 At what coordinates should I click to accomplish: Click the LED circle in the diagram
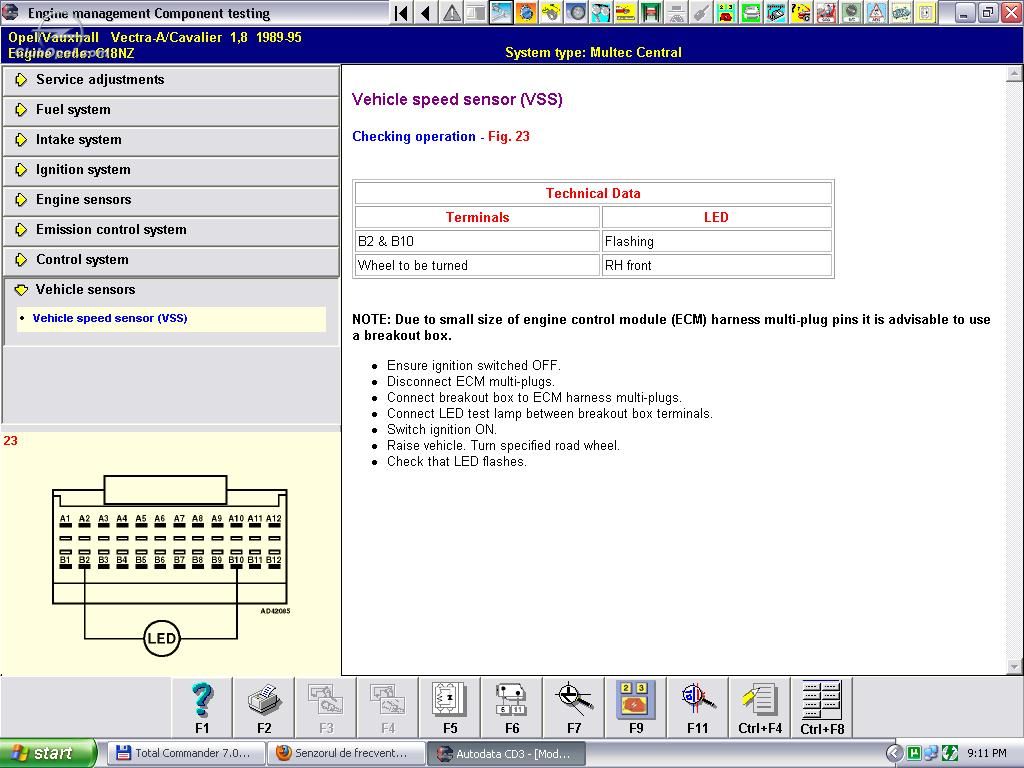click(161, 639)
